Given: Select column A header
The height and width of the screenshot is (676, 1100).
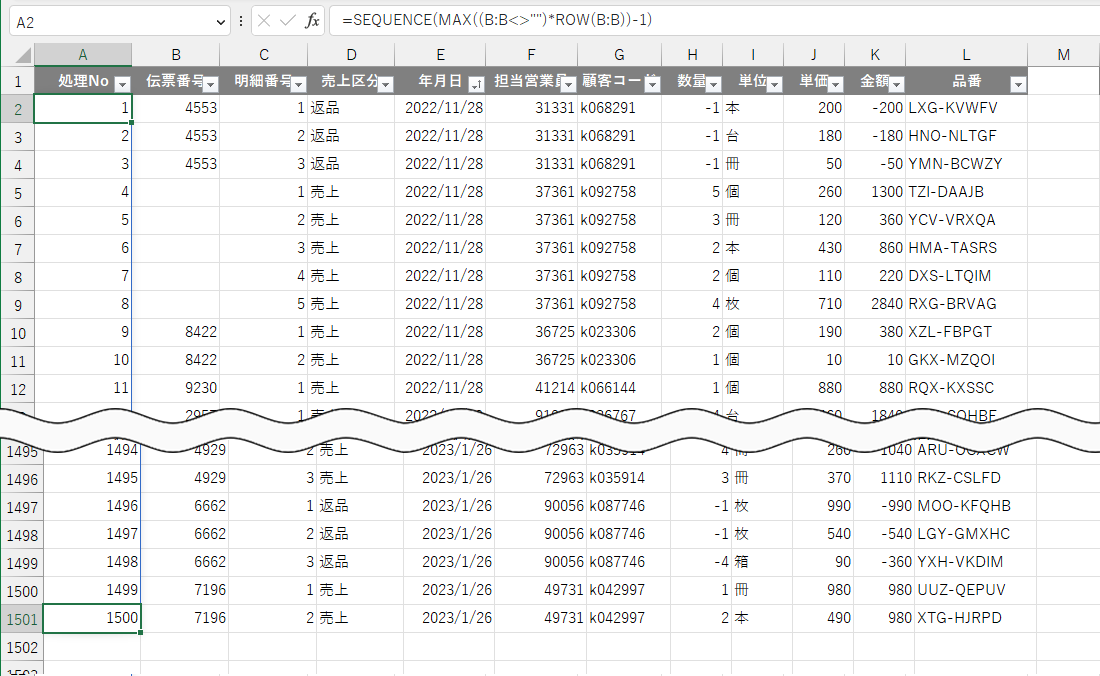Looking at the screenshot, I should (83, 55).
